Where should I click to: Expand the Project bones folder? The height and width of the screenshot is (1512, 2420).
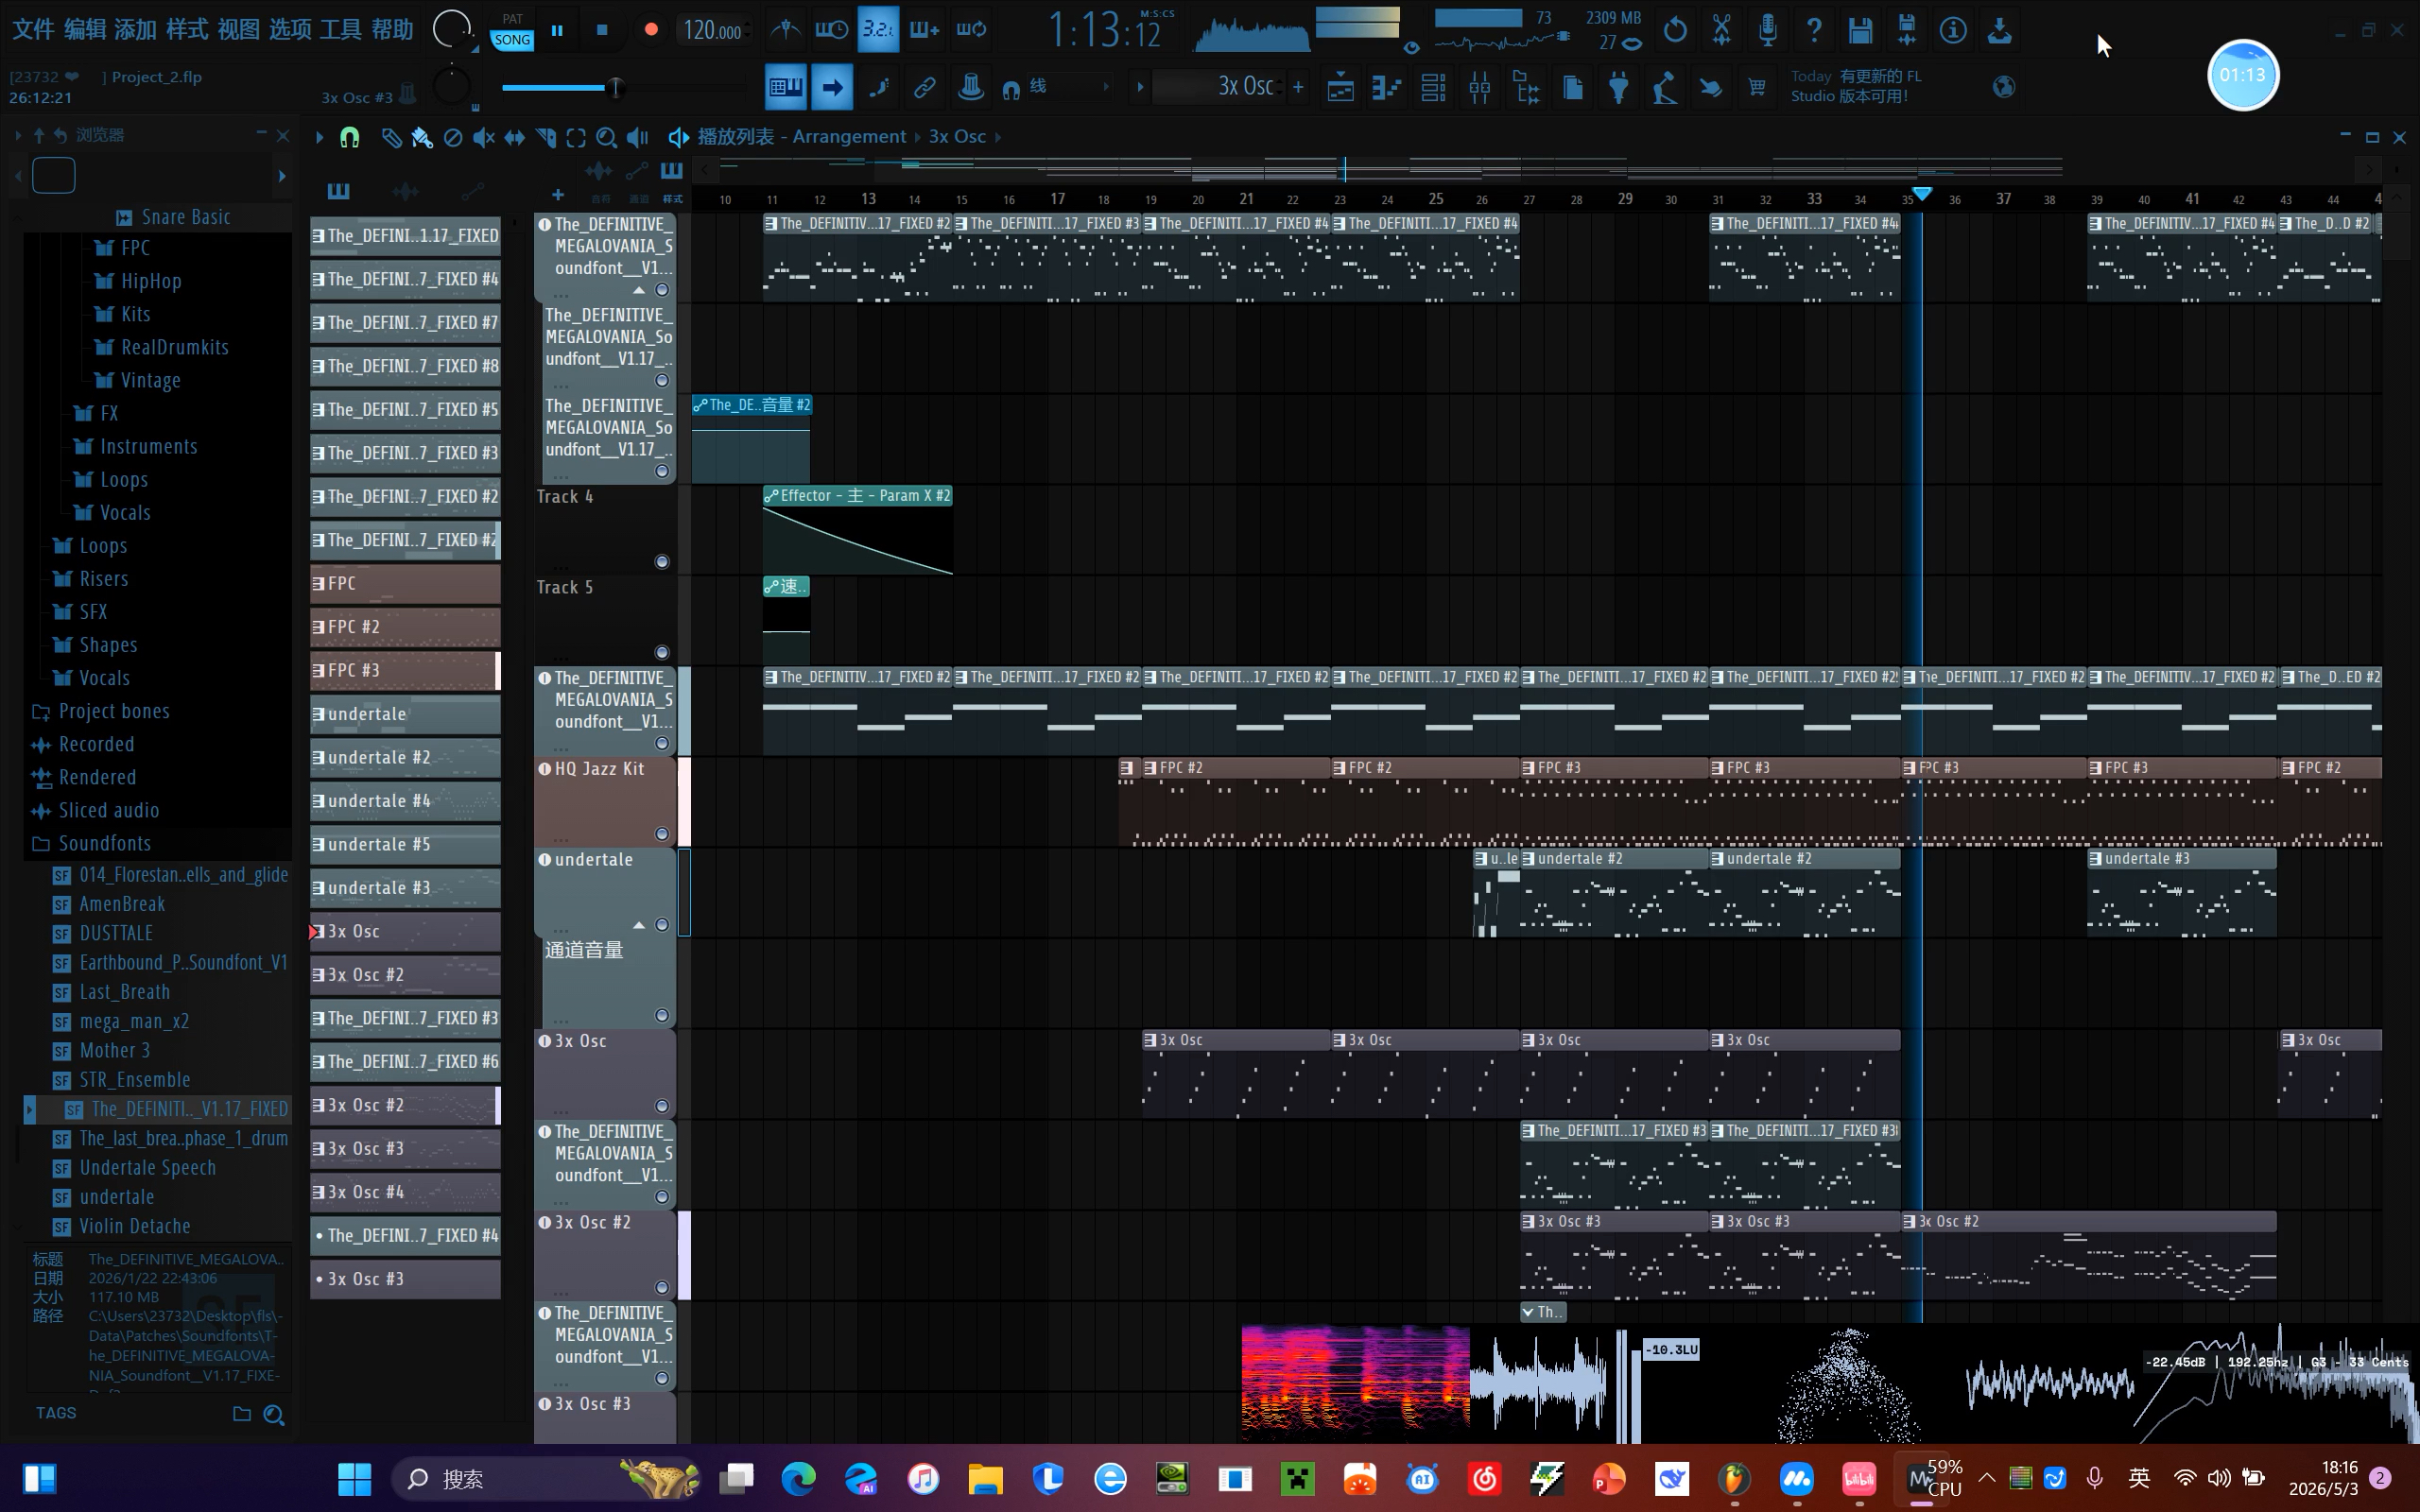[x=101, y=711]
